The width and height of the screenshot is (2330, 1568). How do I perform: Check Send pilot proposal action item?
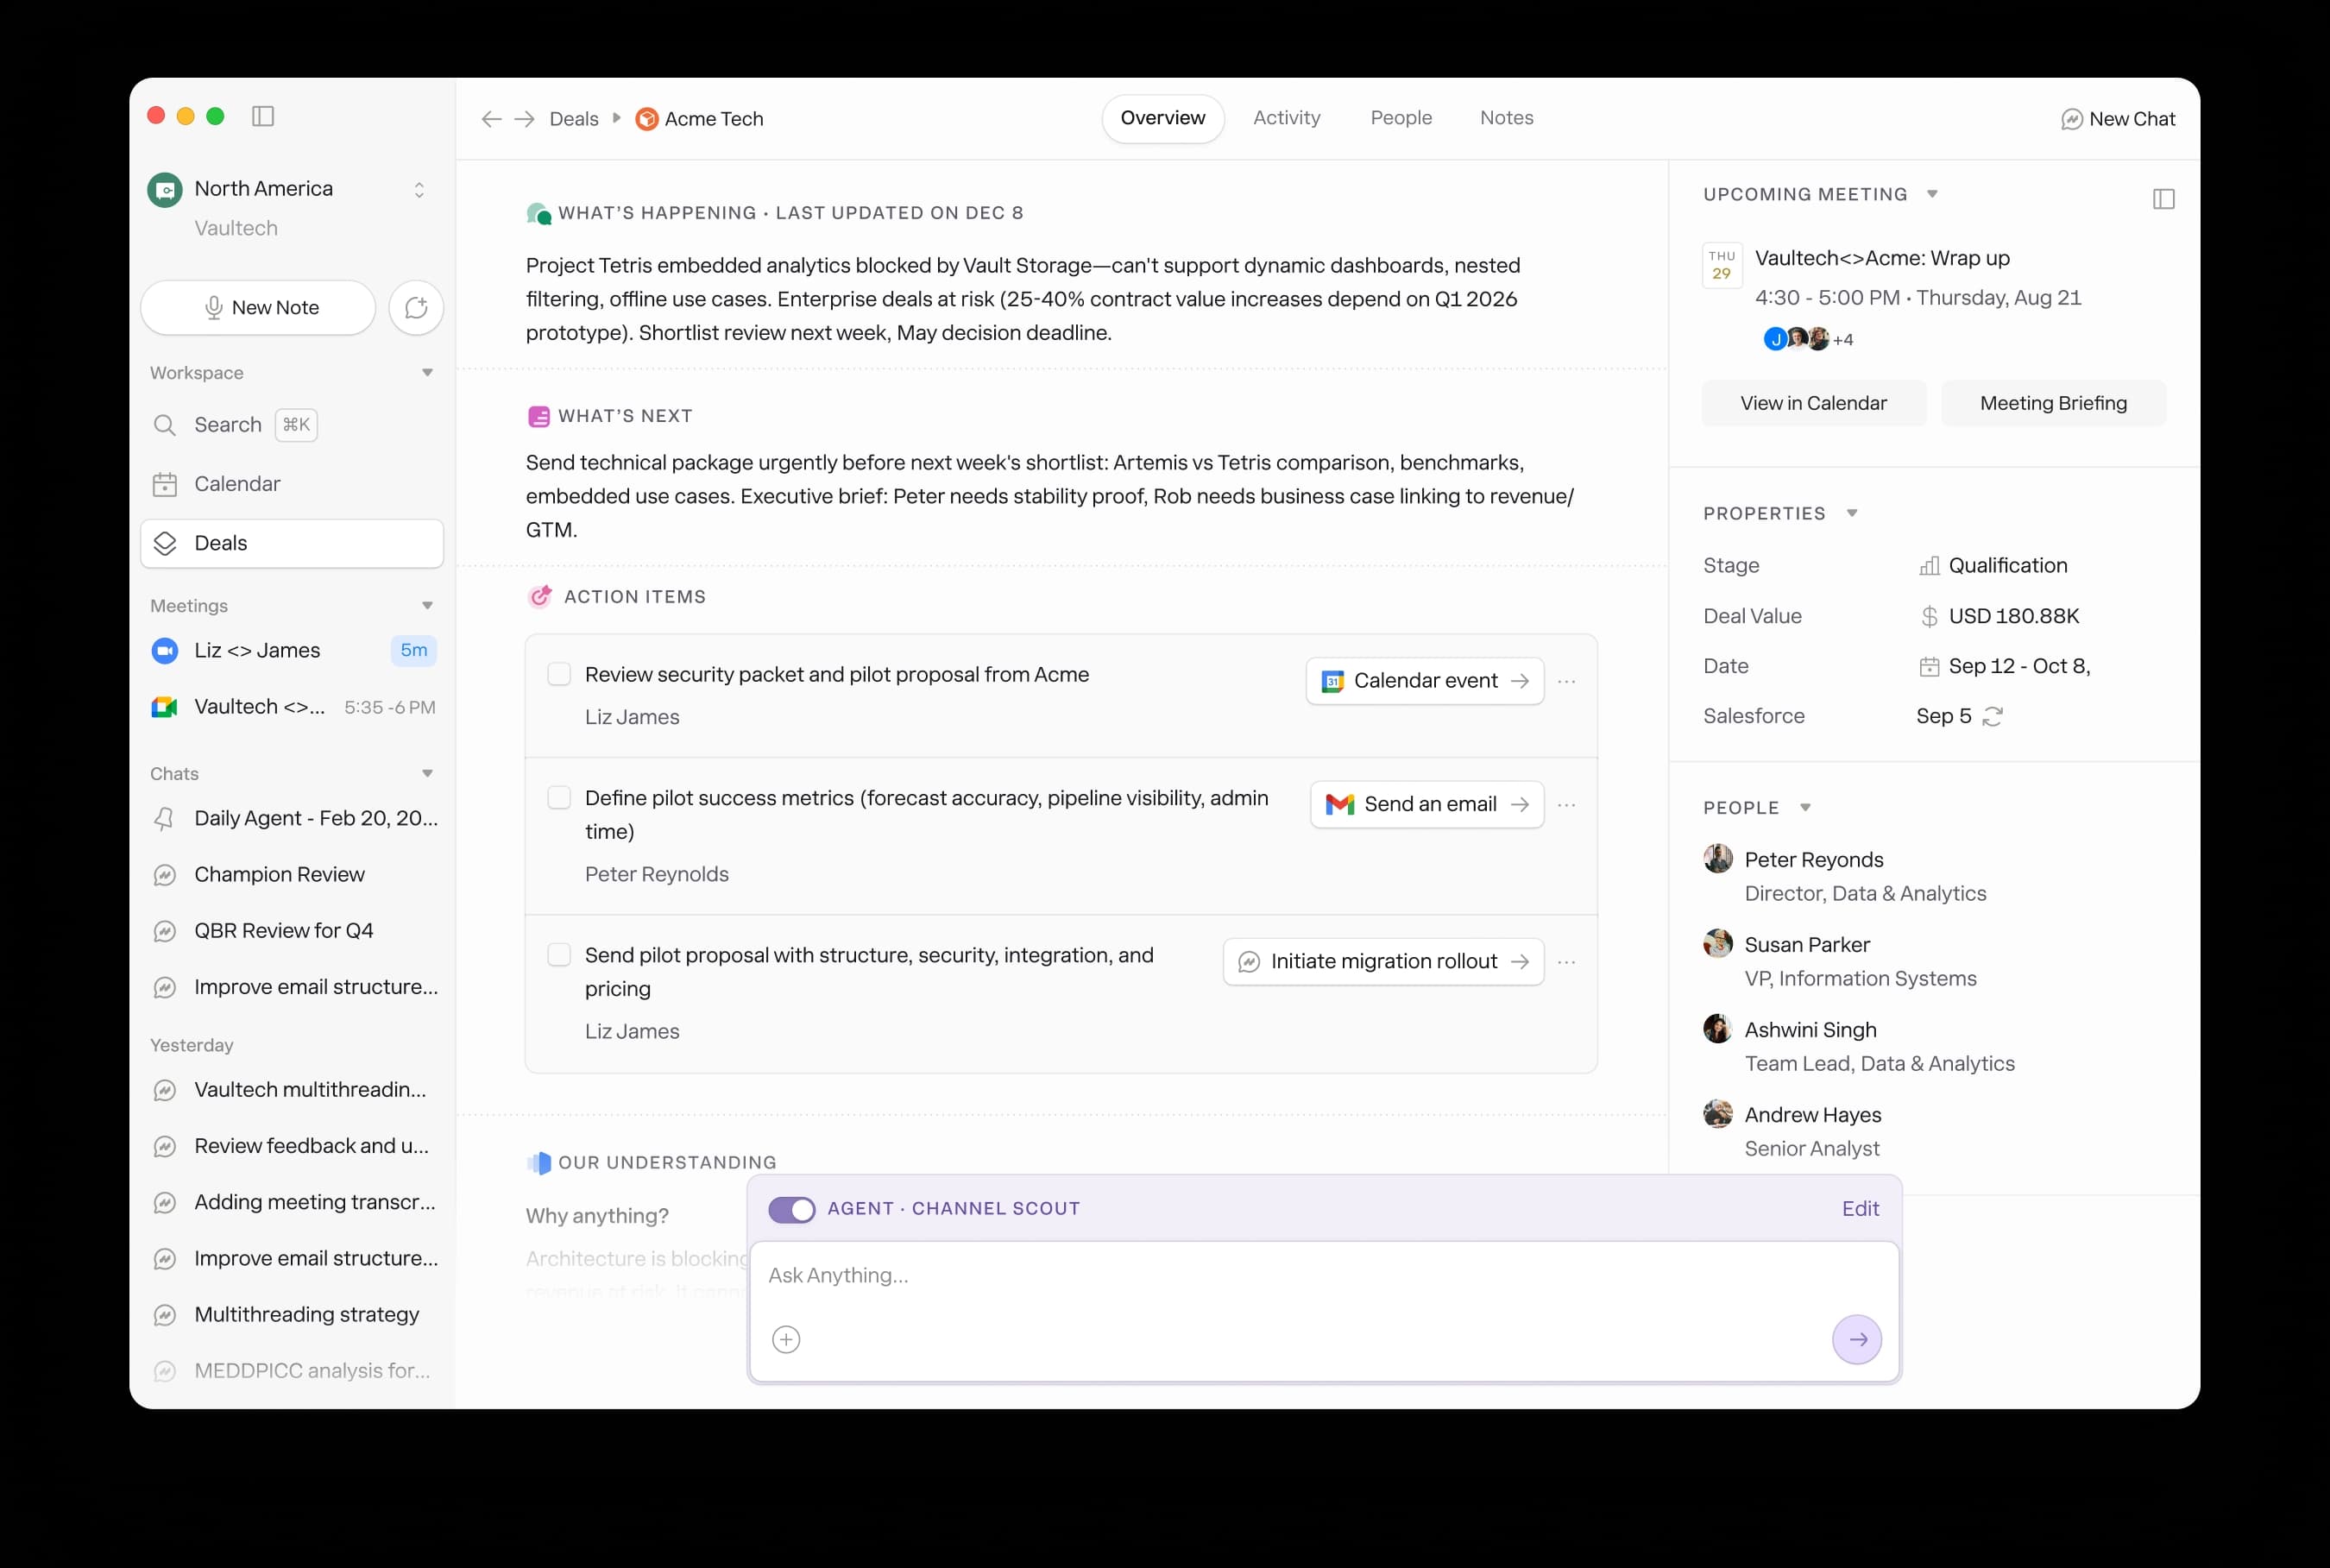click(x=559, y=955)
